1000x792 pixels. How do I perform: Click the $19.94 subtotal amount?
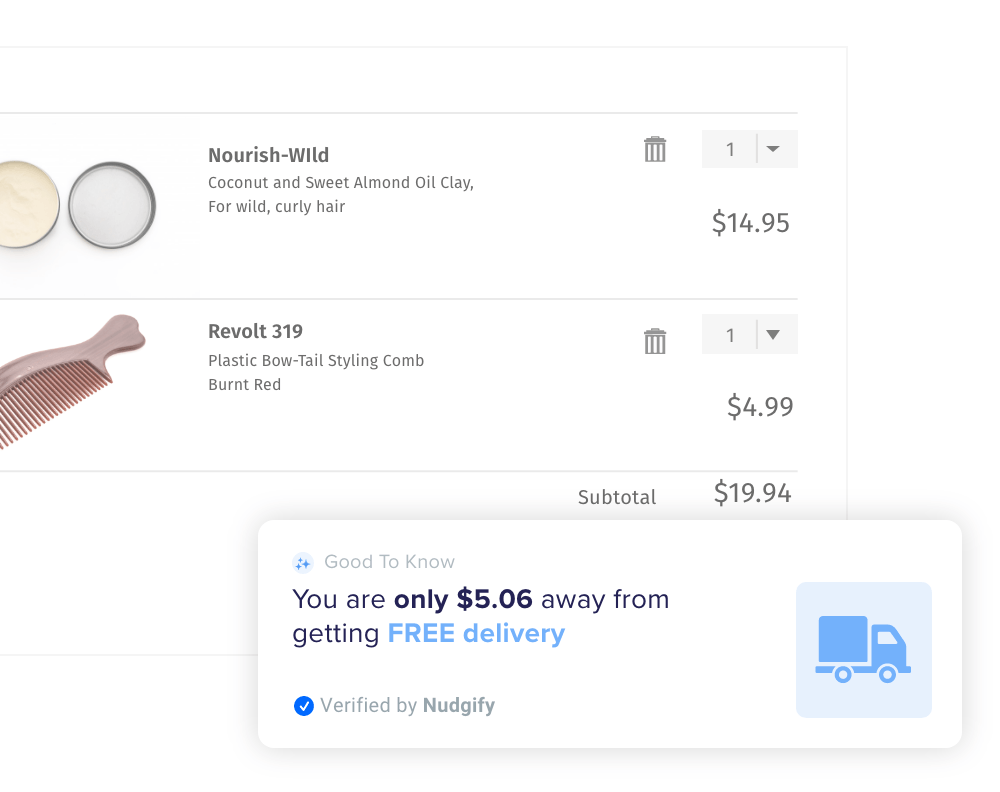[x=752, y=493]
